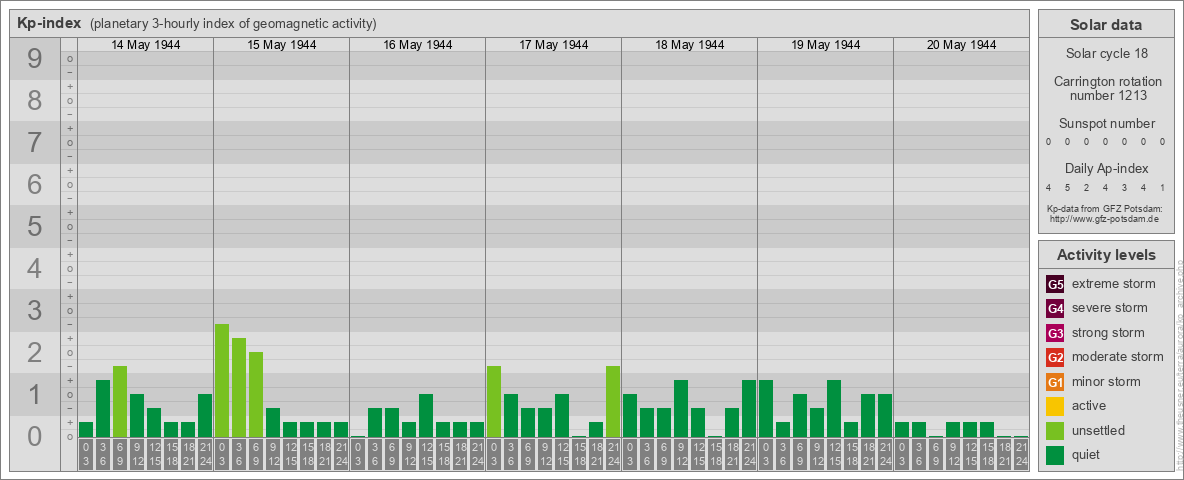This screenshot has height=480, width=1184.
Task: Click the Ap-index value '2'
Action: tap(1087, 187)
